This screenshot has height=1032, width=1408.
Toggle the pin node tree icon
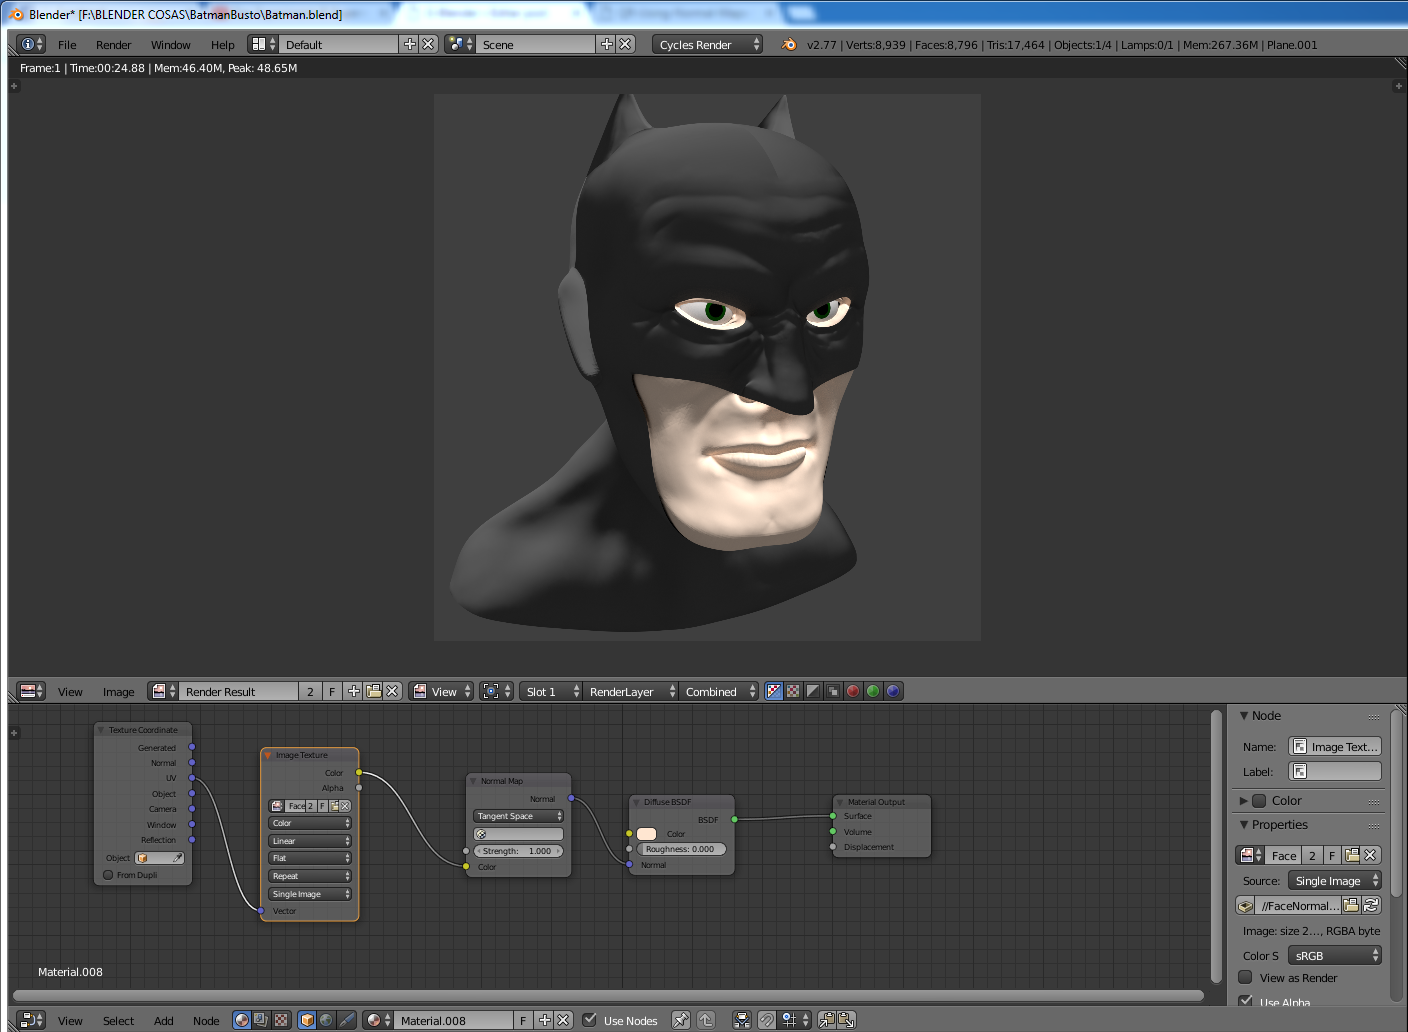pos(681,1020)
